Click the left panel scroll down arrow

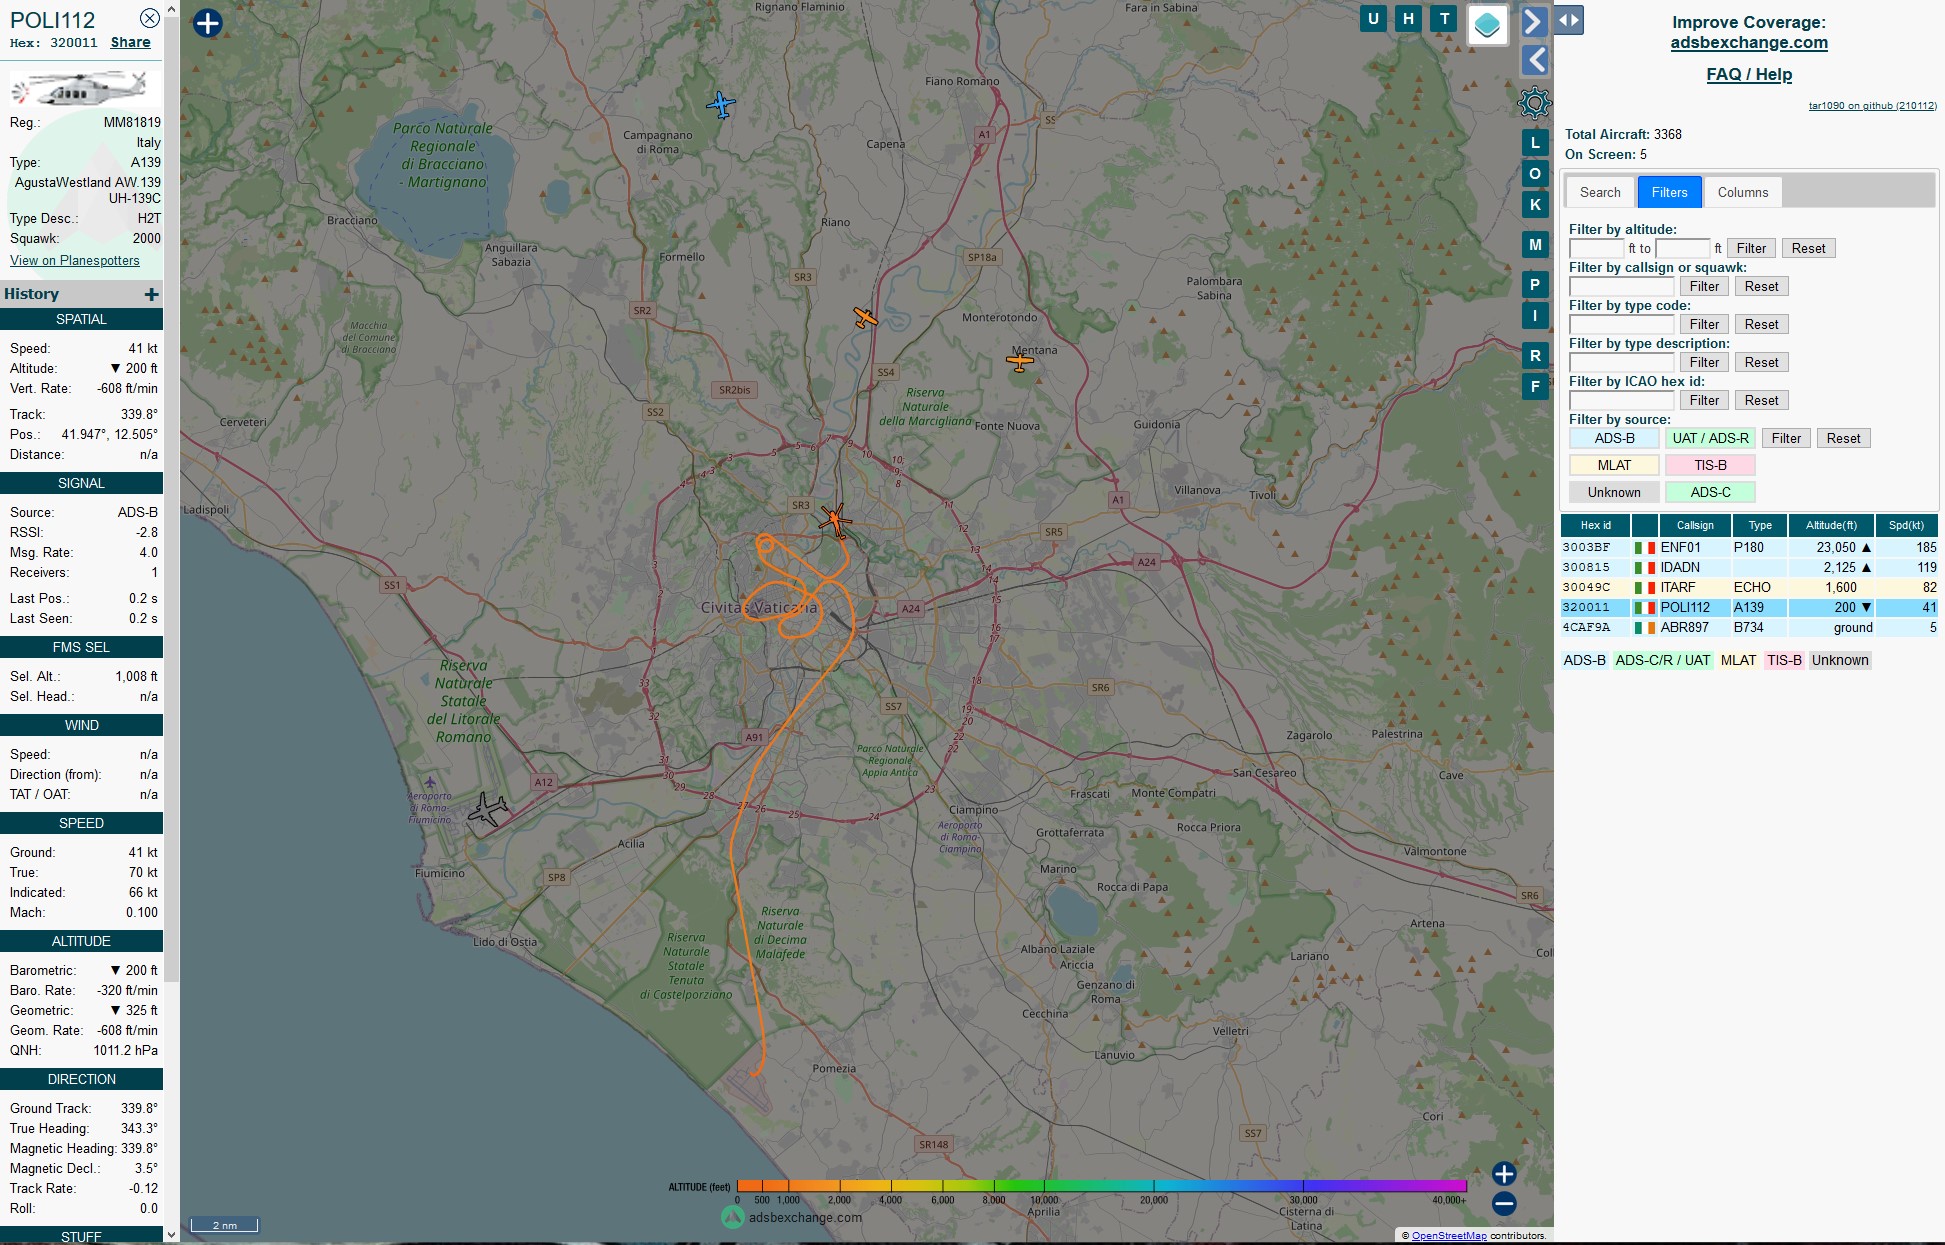[x=171, y=1235]
